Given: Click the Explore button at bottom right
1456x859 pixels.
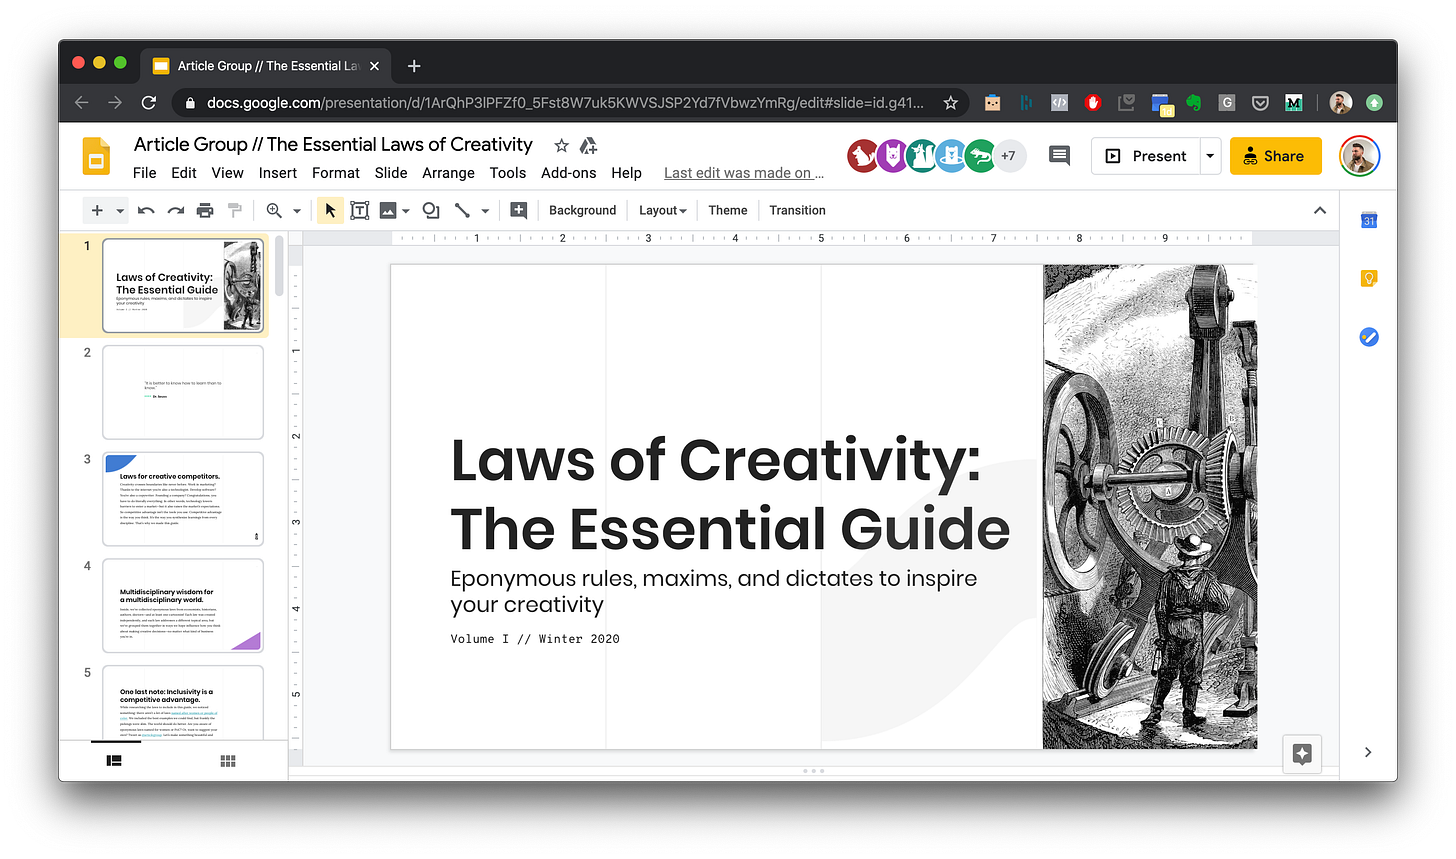Looking at the screenshot, I should pyautogui.click(x=1302, y=755).
